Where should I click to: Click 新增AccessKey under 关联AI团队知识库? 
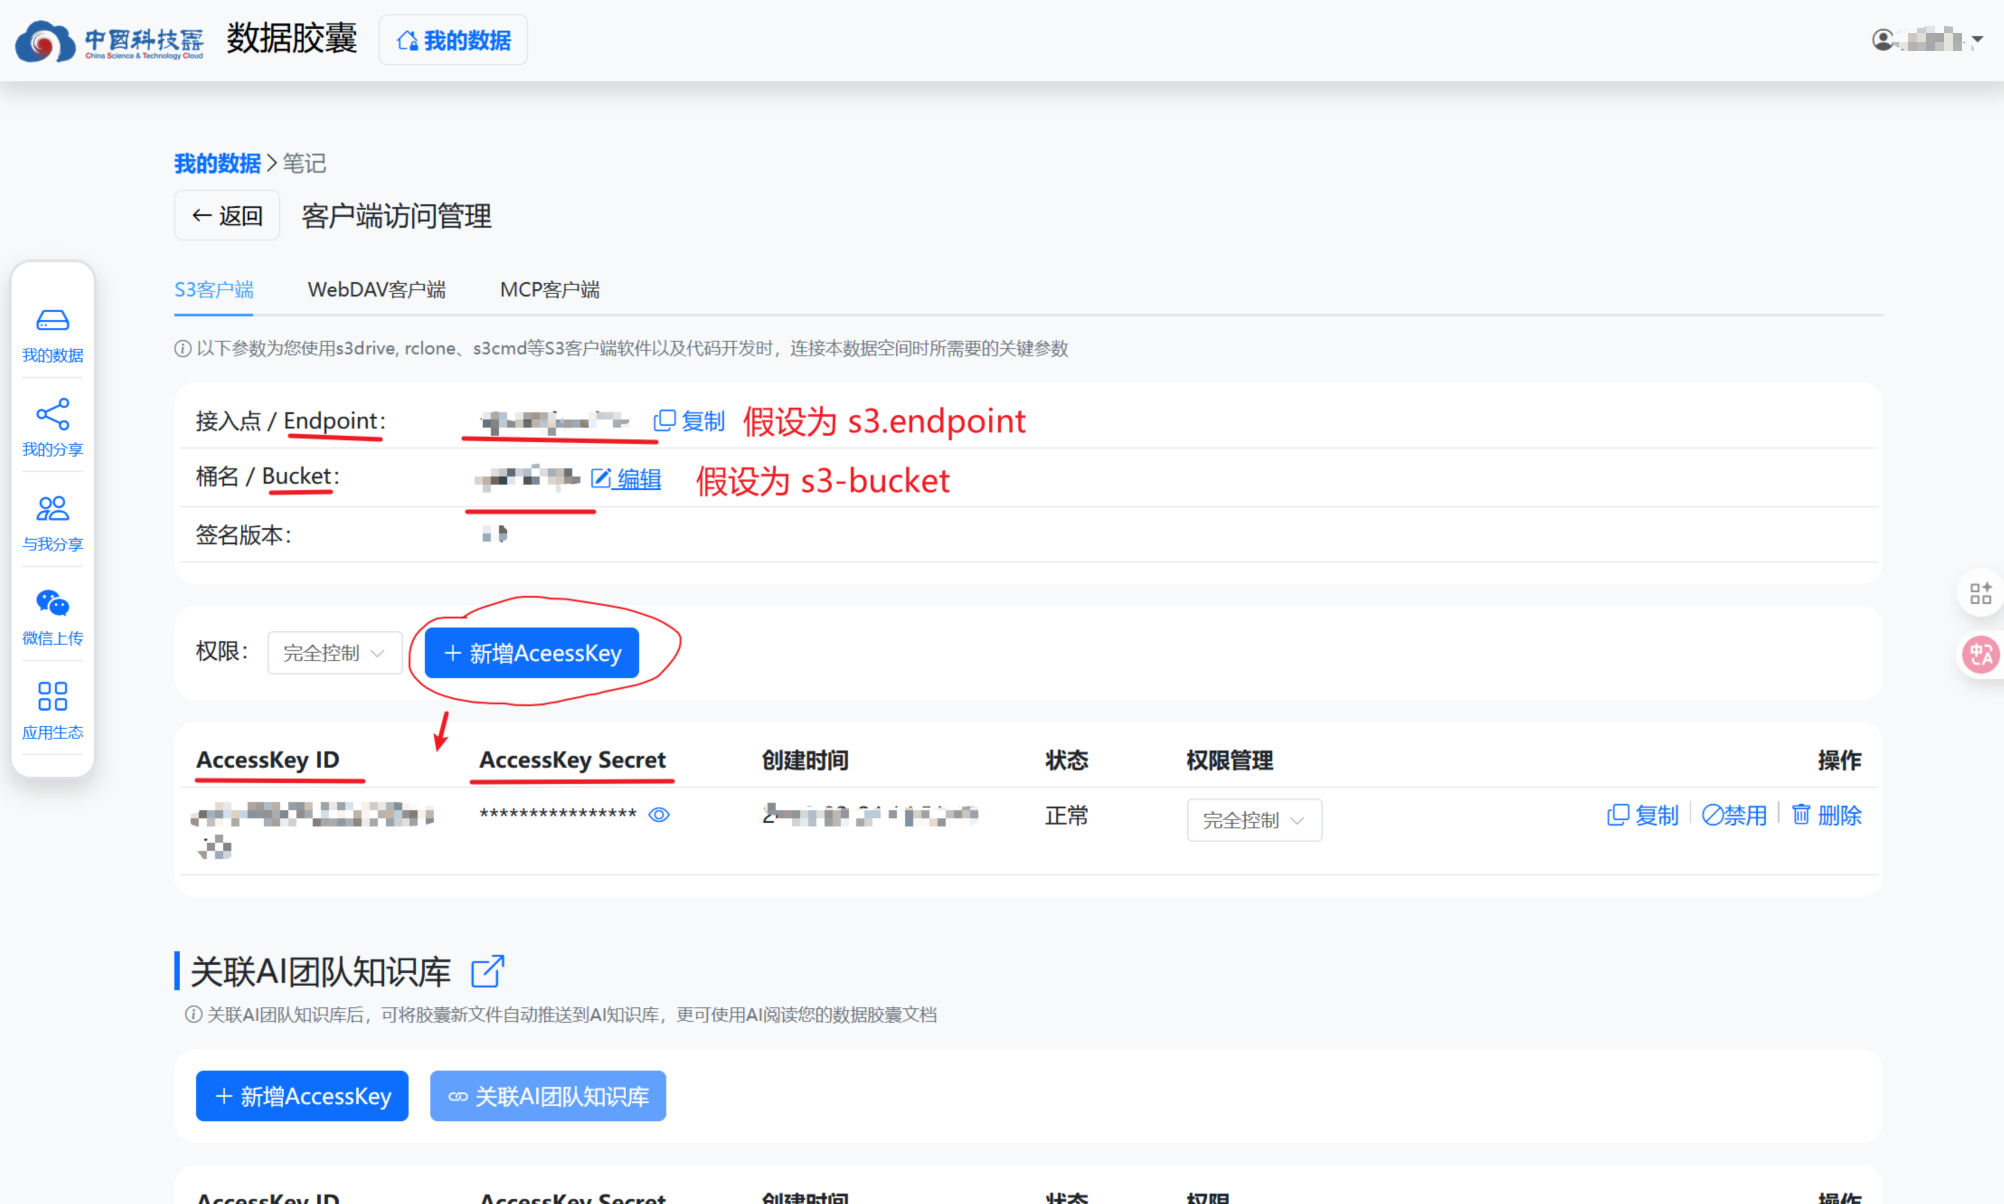(302, 1096)
